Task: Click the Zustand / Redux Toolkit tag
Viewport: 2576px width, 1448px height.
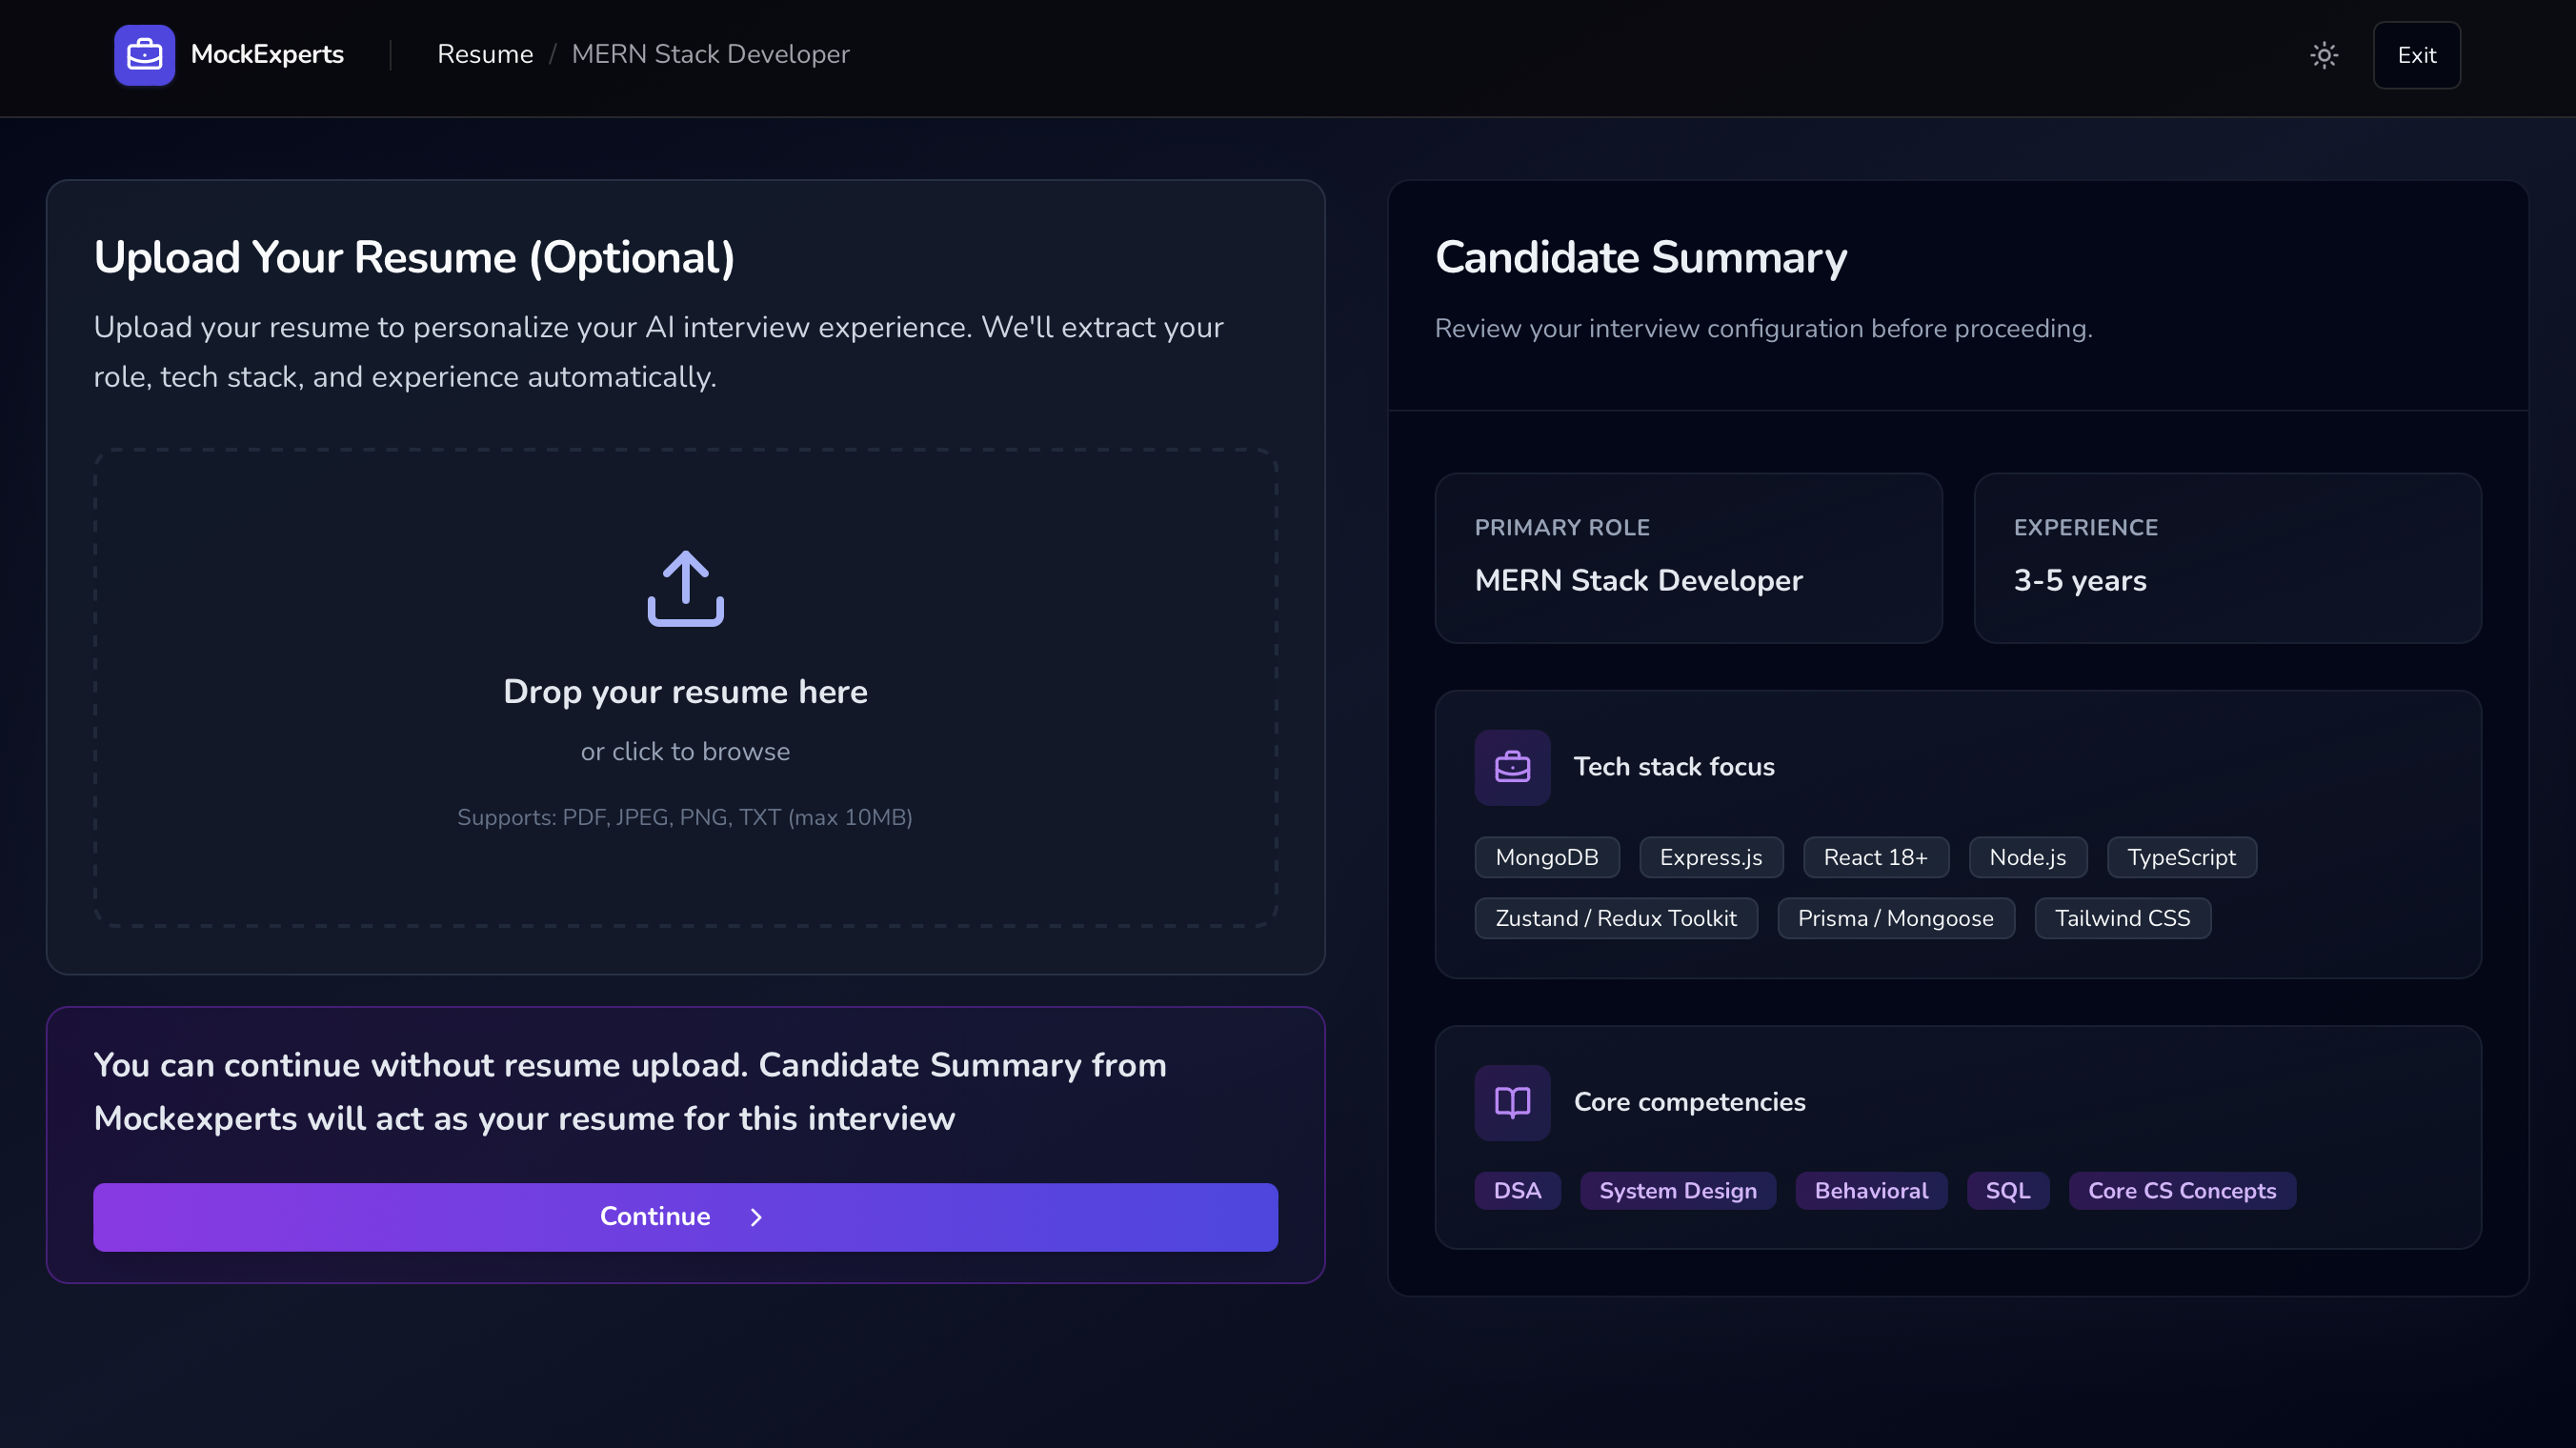Action: 1615,918
